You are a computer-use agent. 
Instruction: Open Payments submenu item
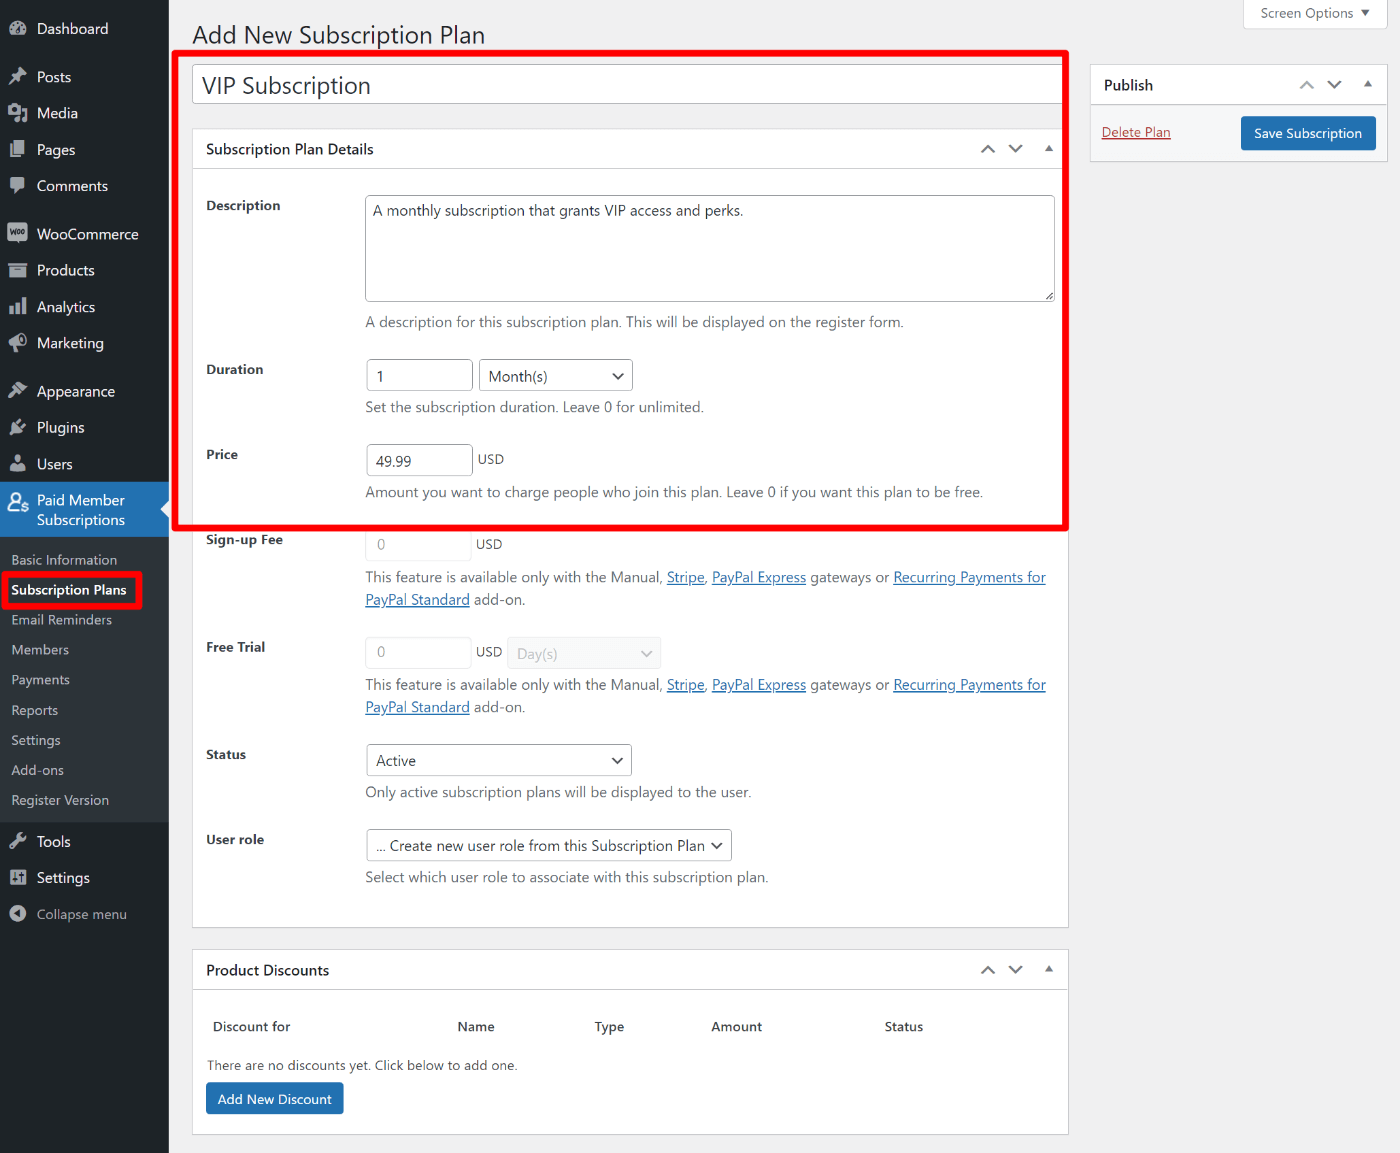coord(41,680)
